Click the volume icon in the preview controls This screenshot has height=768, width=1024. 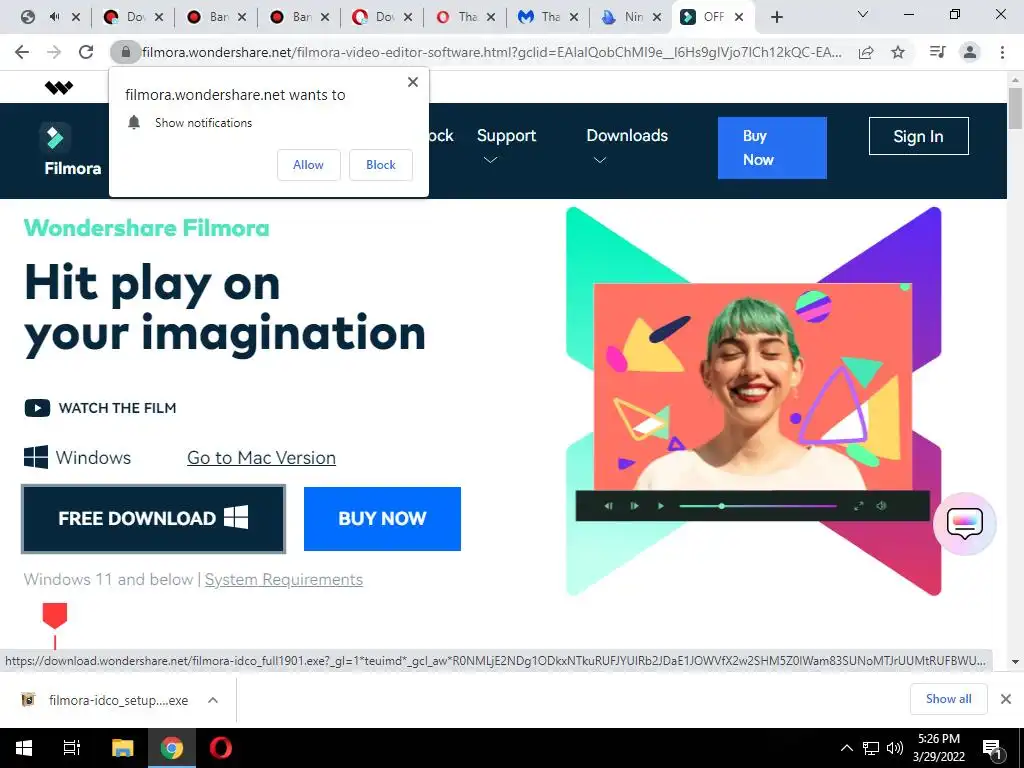coord(882,506)
